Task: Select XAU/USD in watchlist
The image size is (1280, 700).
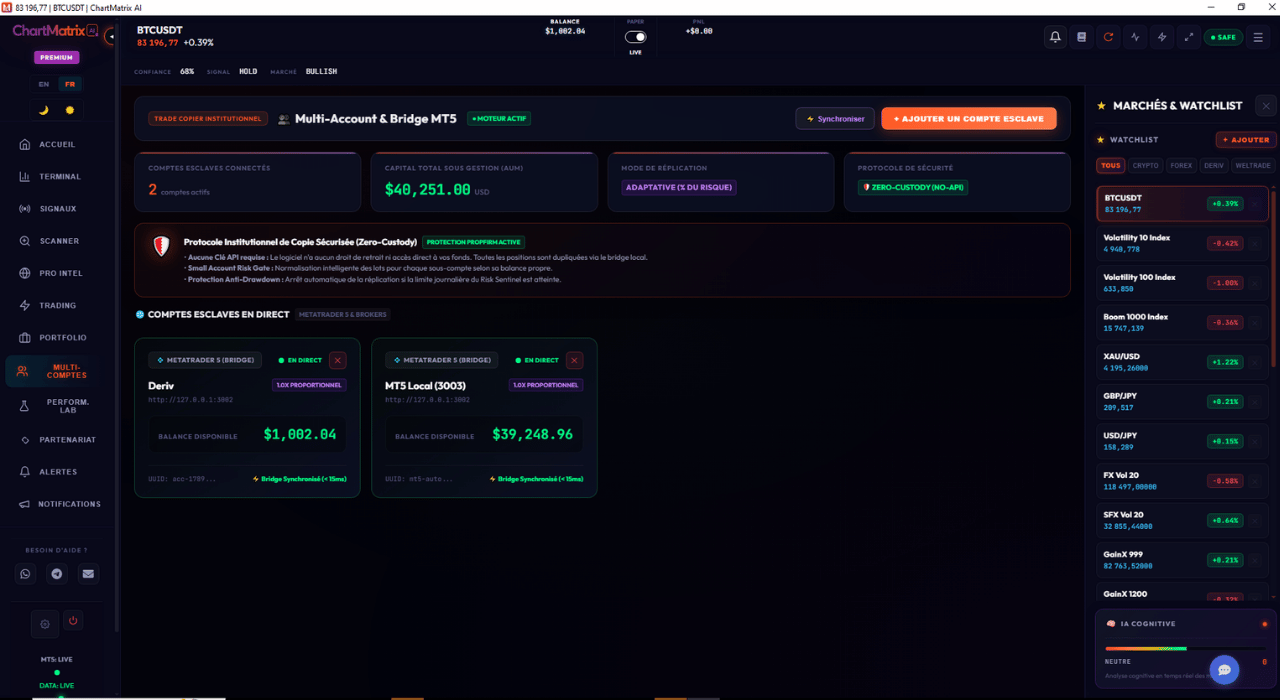Action: point(1182,361)
